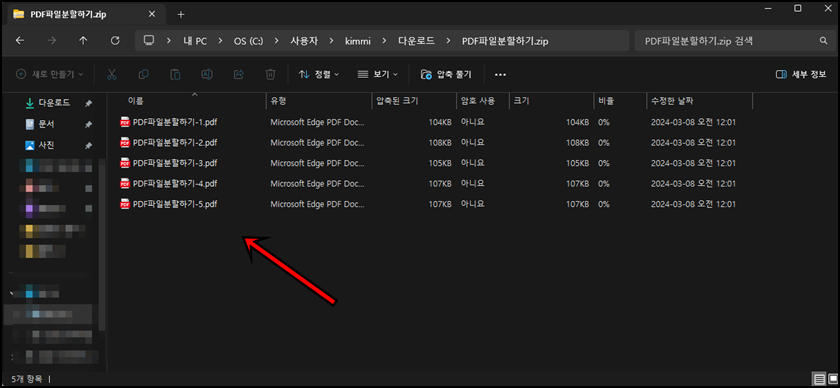This screenshot has height=388, width=840.
Task: Sort by 크기 column header
Action: coord(522,101)
